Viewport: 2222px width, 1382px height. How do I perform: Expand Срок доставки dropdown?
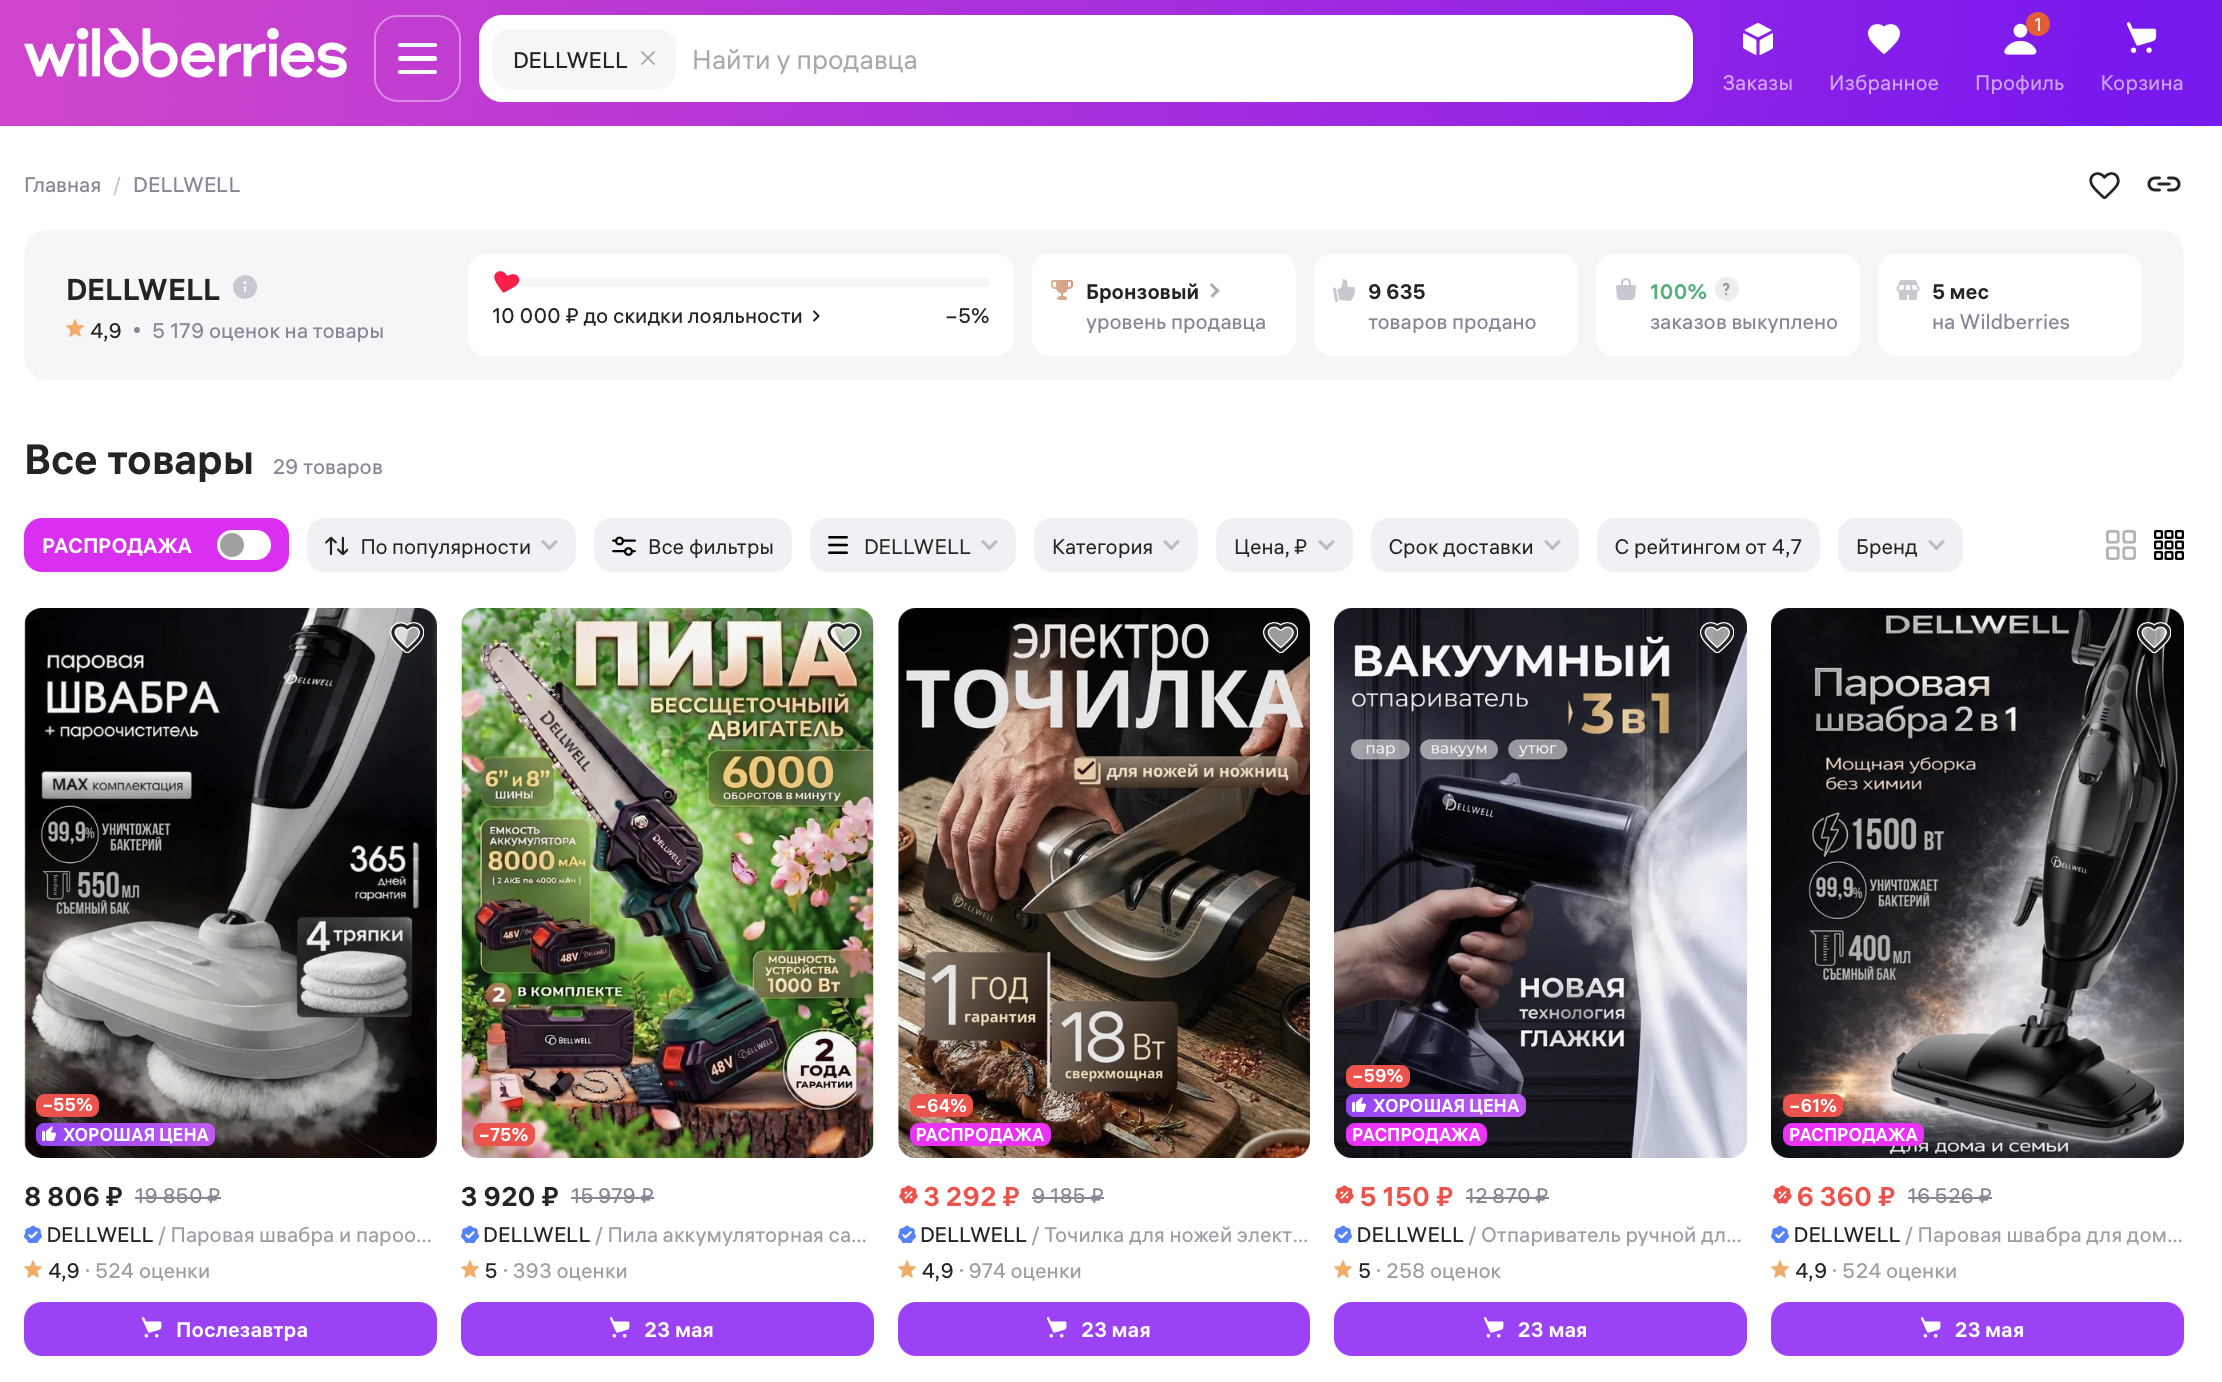pyautogui.click(x=1474, y=546)
